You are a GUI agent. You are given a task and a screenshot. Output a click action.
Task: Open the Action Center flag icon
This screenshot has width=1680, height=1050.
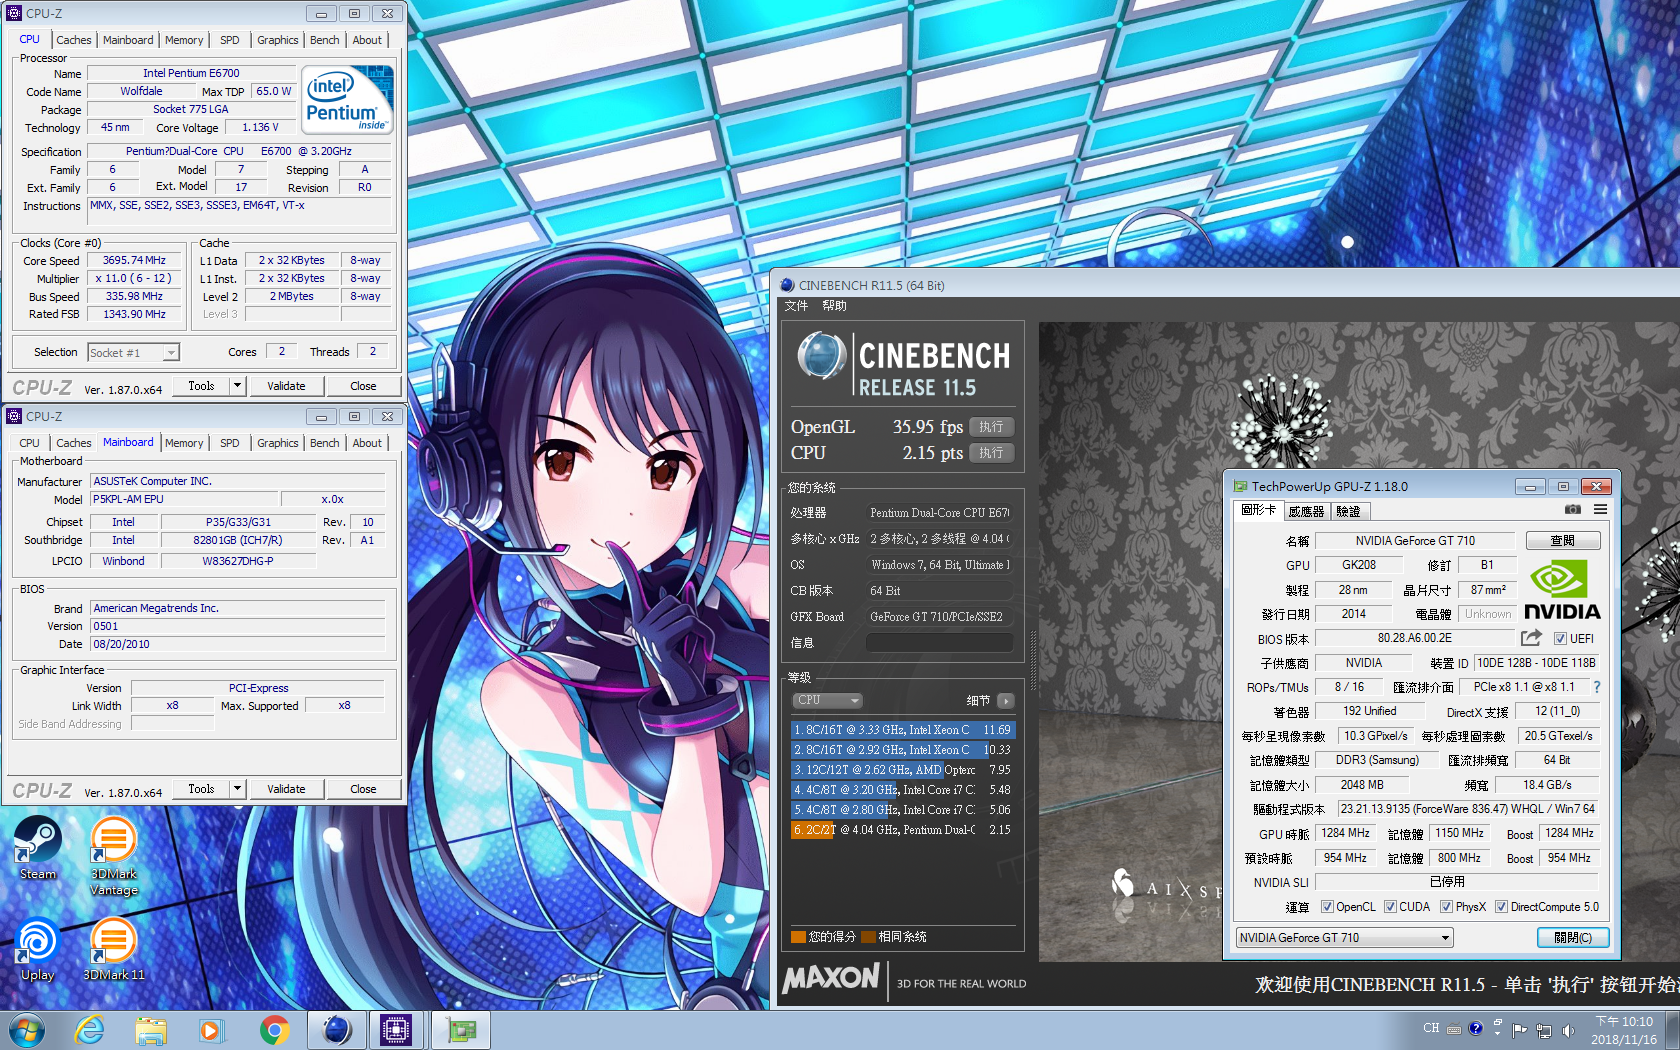pos(1520,1030)
